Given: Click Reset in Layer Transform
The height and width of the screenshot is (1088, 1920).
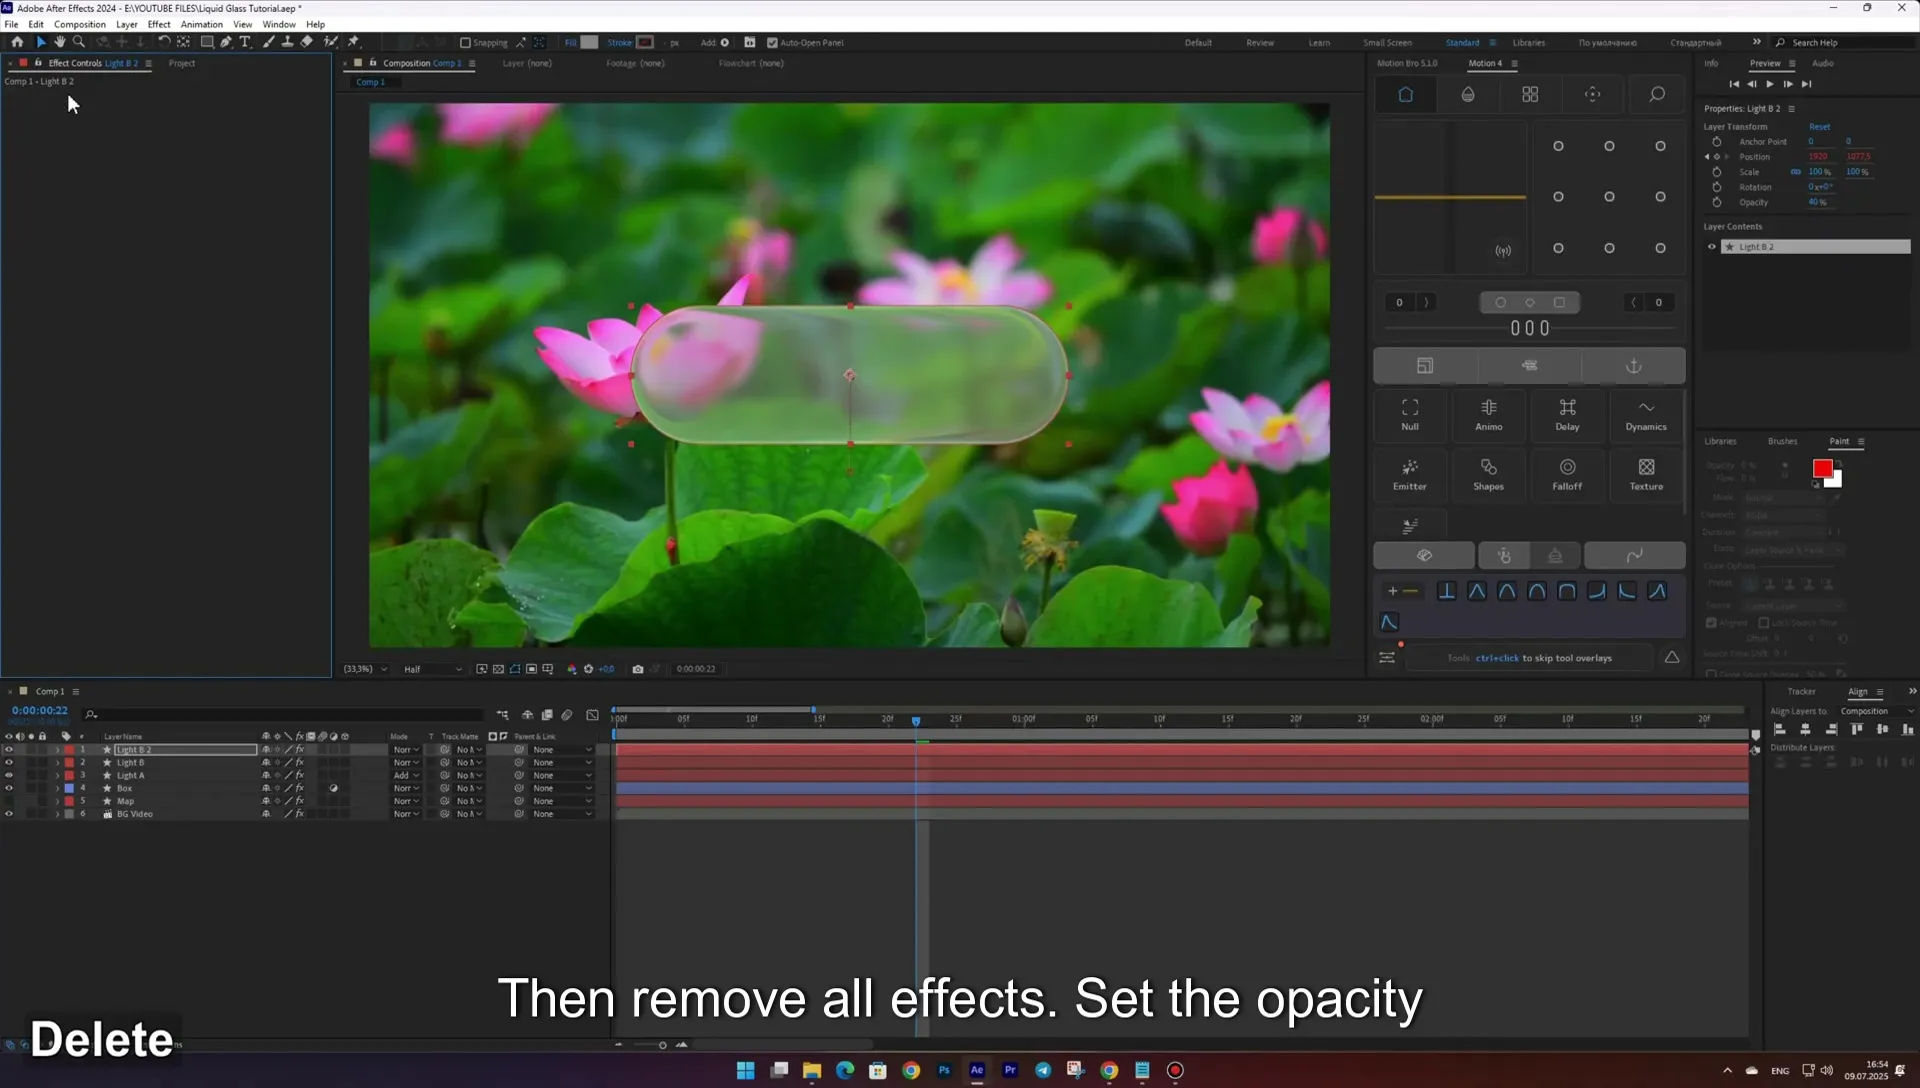Looking at the screenshot, I should click(1819, 127).
